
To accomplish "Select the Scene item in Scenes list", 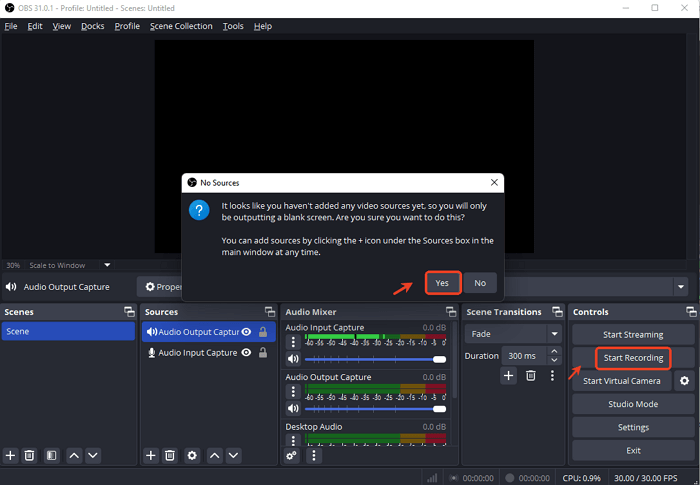I will click(68, 331).
